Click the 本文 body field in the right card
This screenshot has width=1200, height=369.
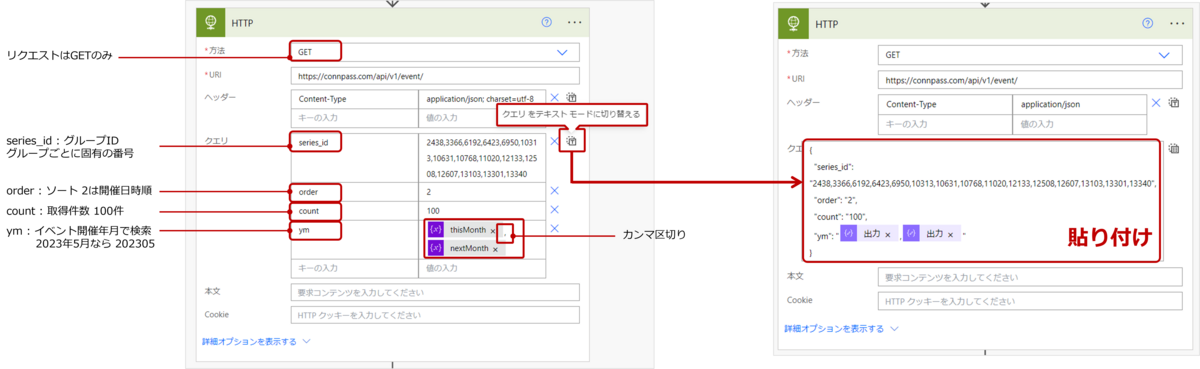tap(1030, 277)
